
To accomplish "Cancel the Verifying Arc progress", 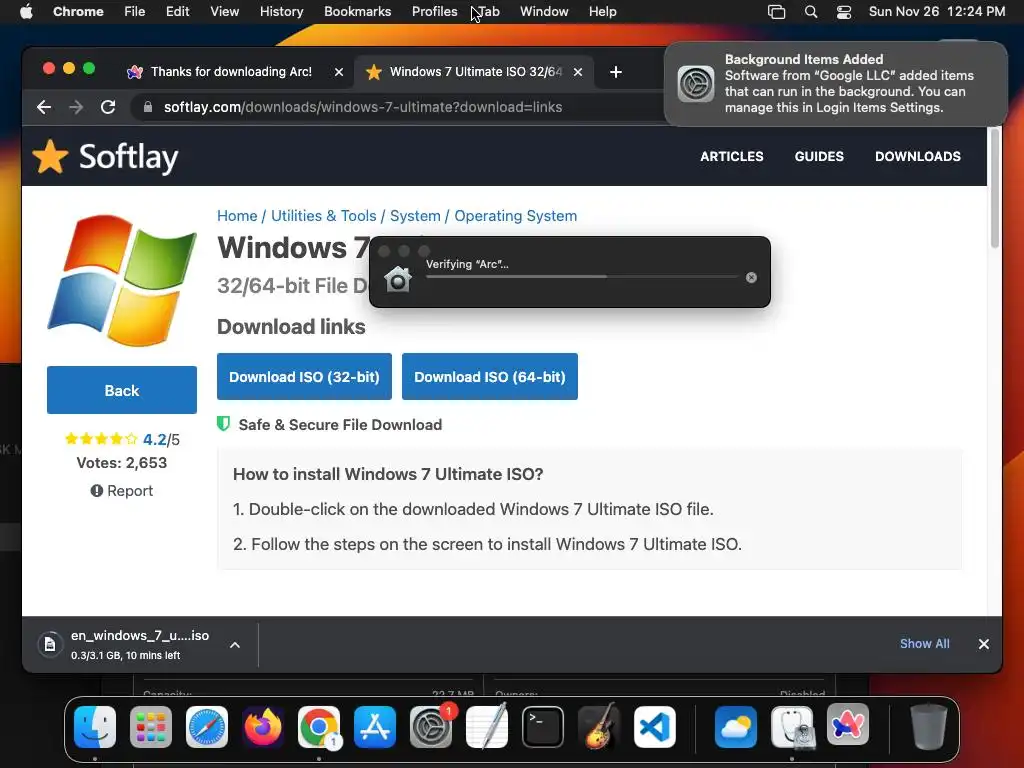I will [x=751, y=278].
